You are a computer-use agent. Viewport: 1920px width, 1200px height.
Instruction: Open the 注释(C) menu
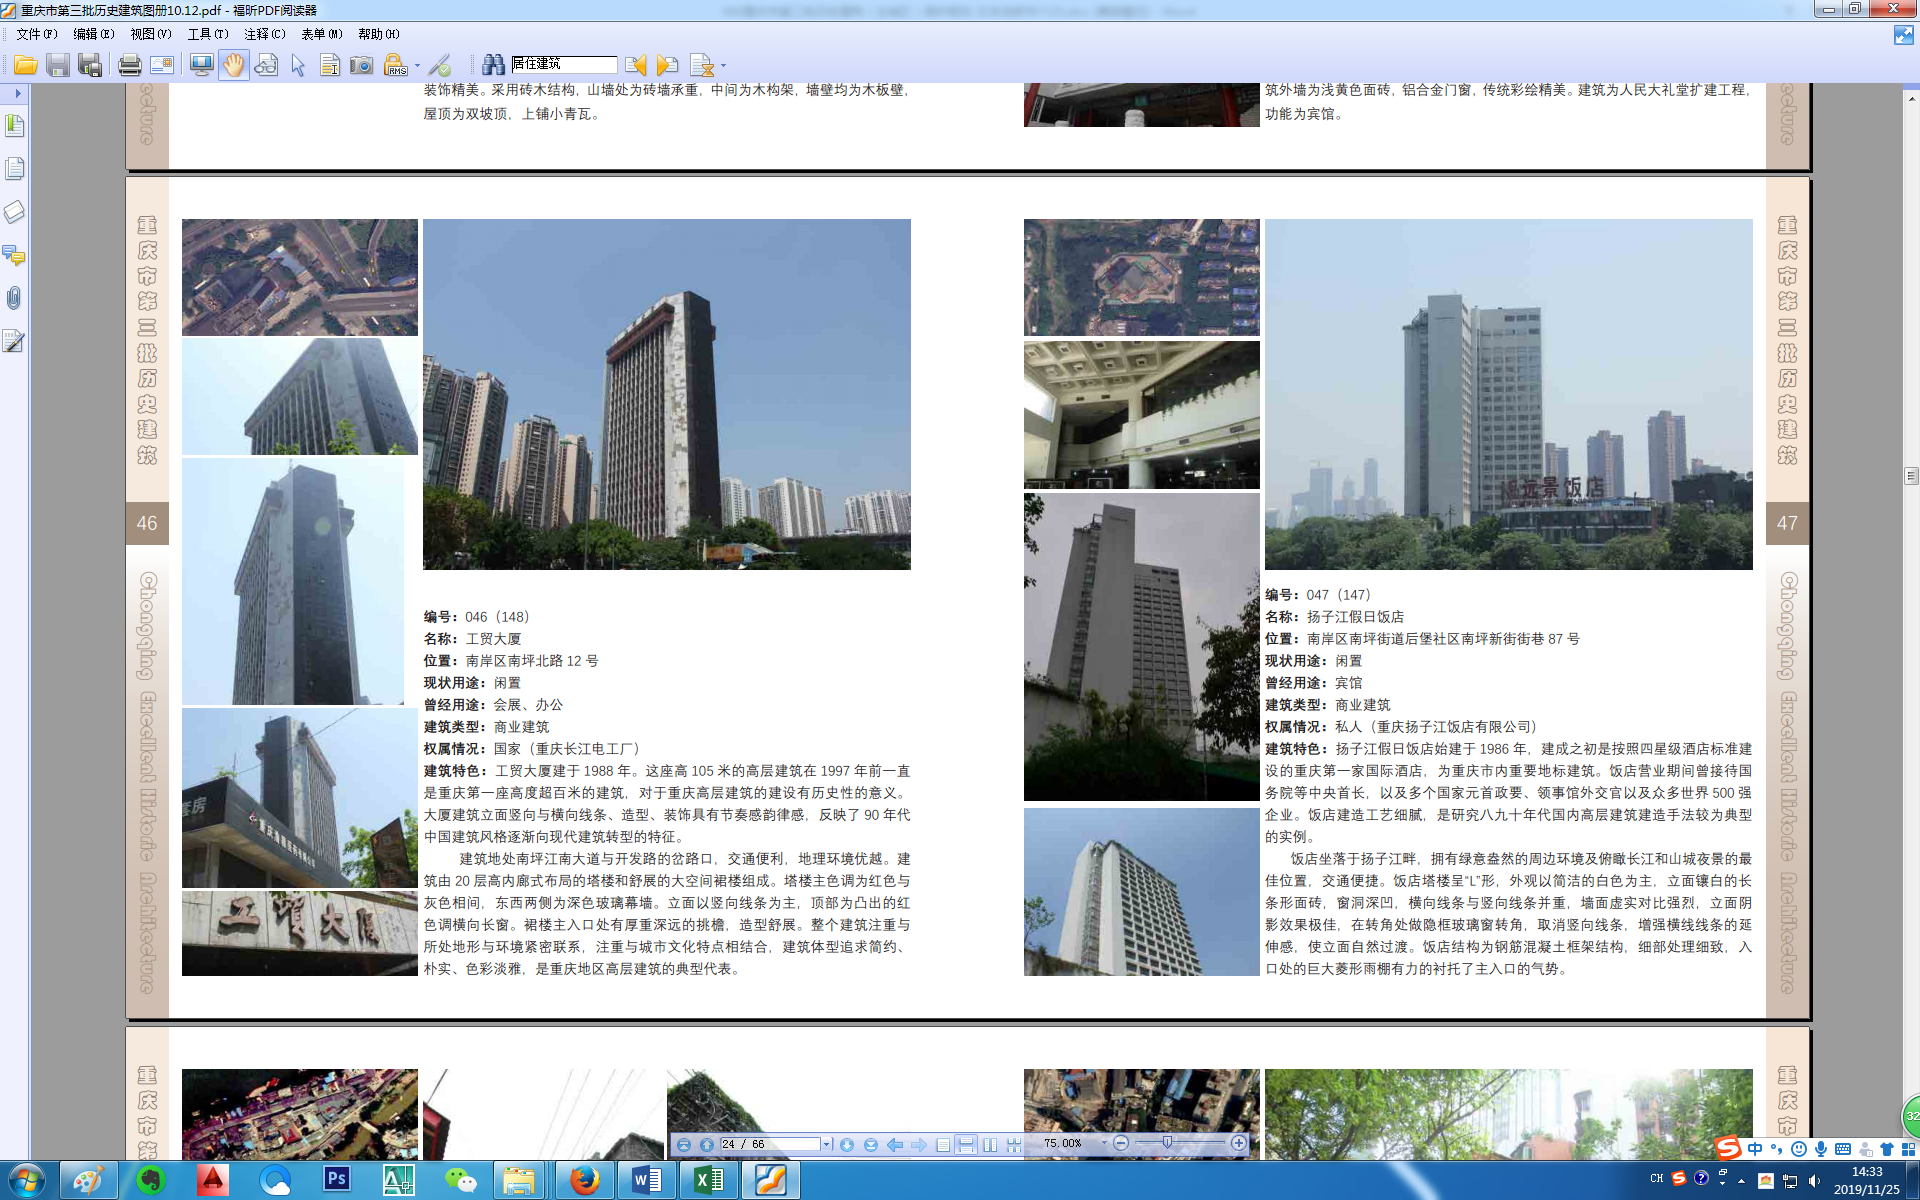pyautogui.click(x=264, y=34)
